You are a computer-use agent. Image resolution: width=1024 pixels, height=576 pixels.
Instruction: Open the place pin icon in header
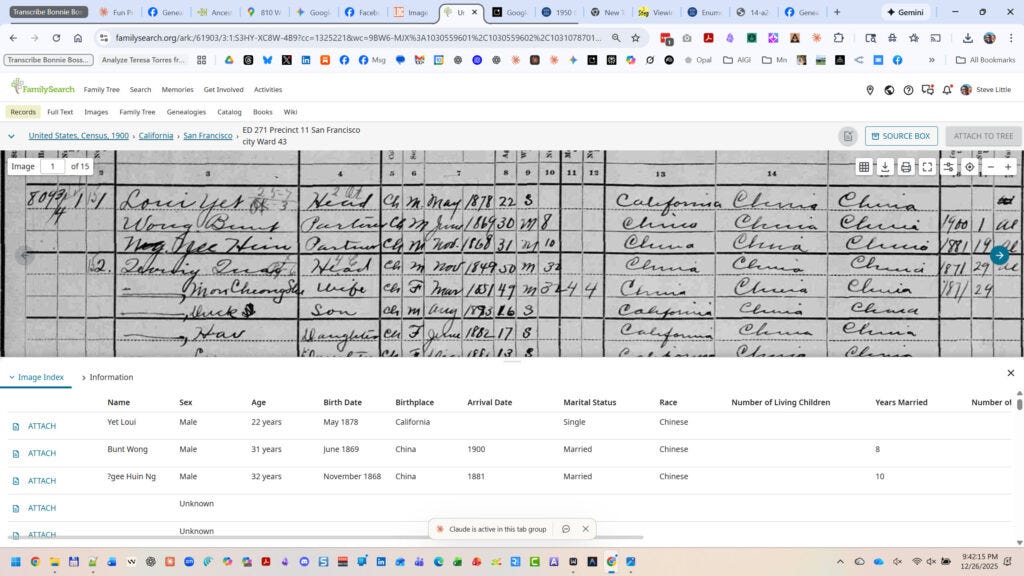point(870,90)
